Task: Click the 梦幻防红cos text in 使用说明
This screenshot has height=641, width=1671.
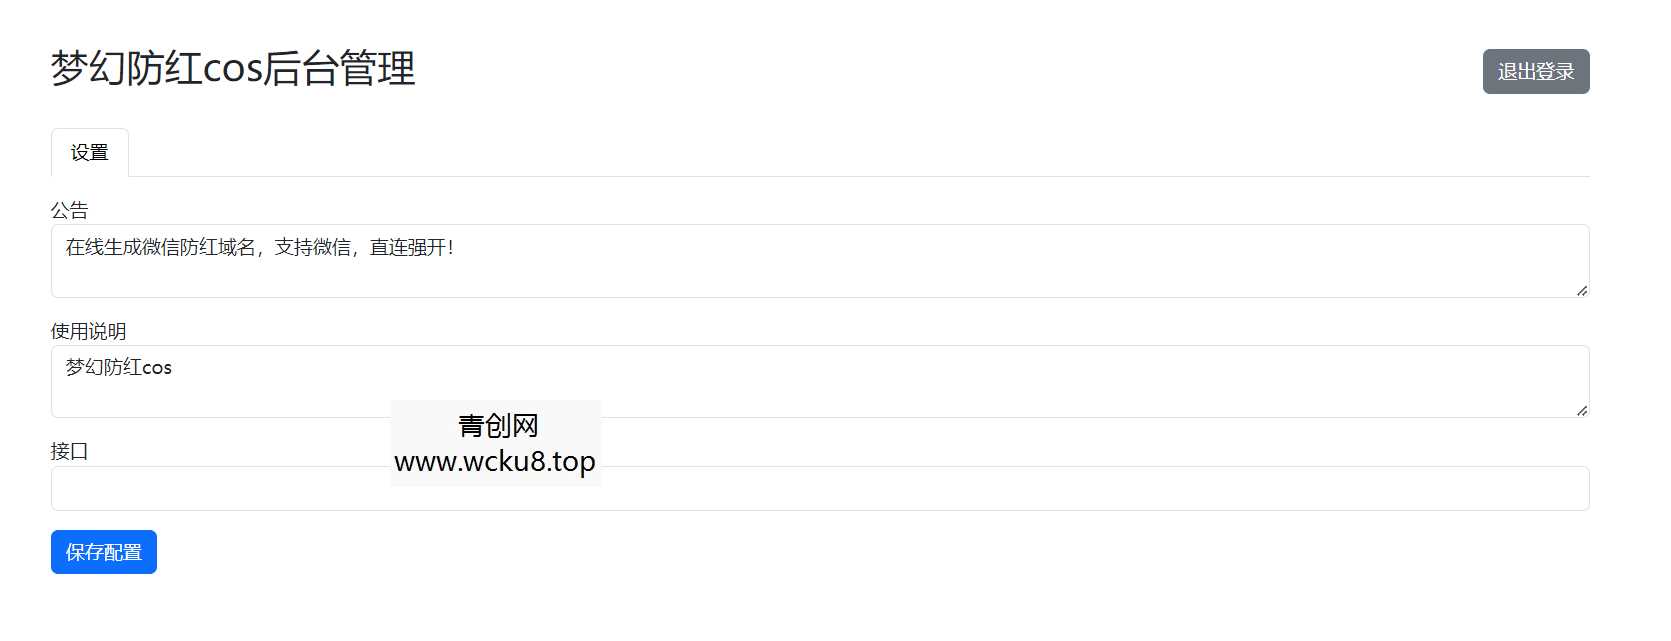Action: 119,367
